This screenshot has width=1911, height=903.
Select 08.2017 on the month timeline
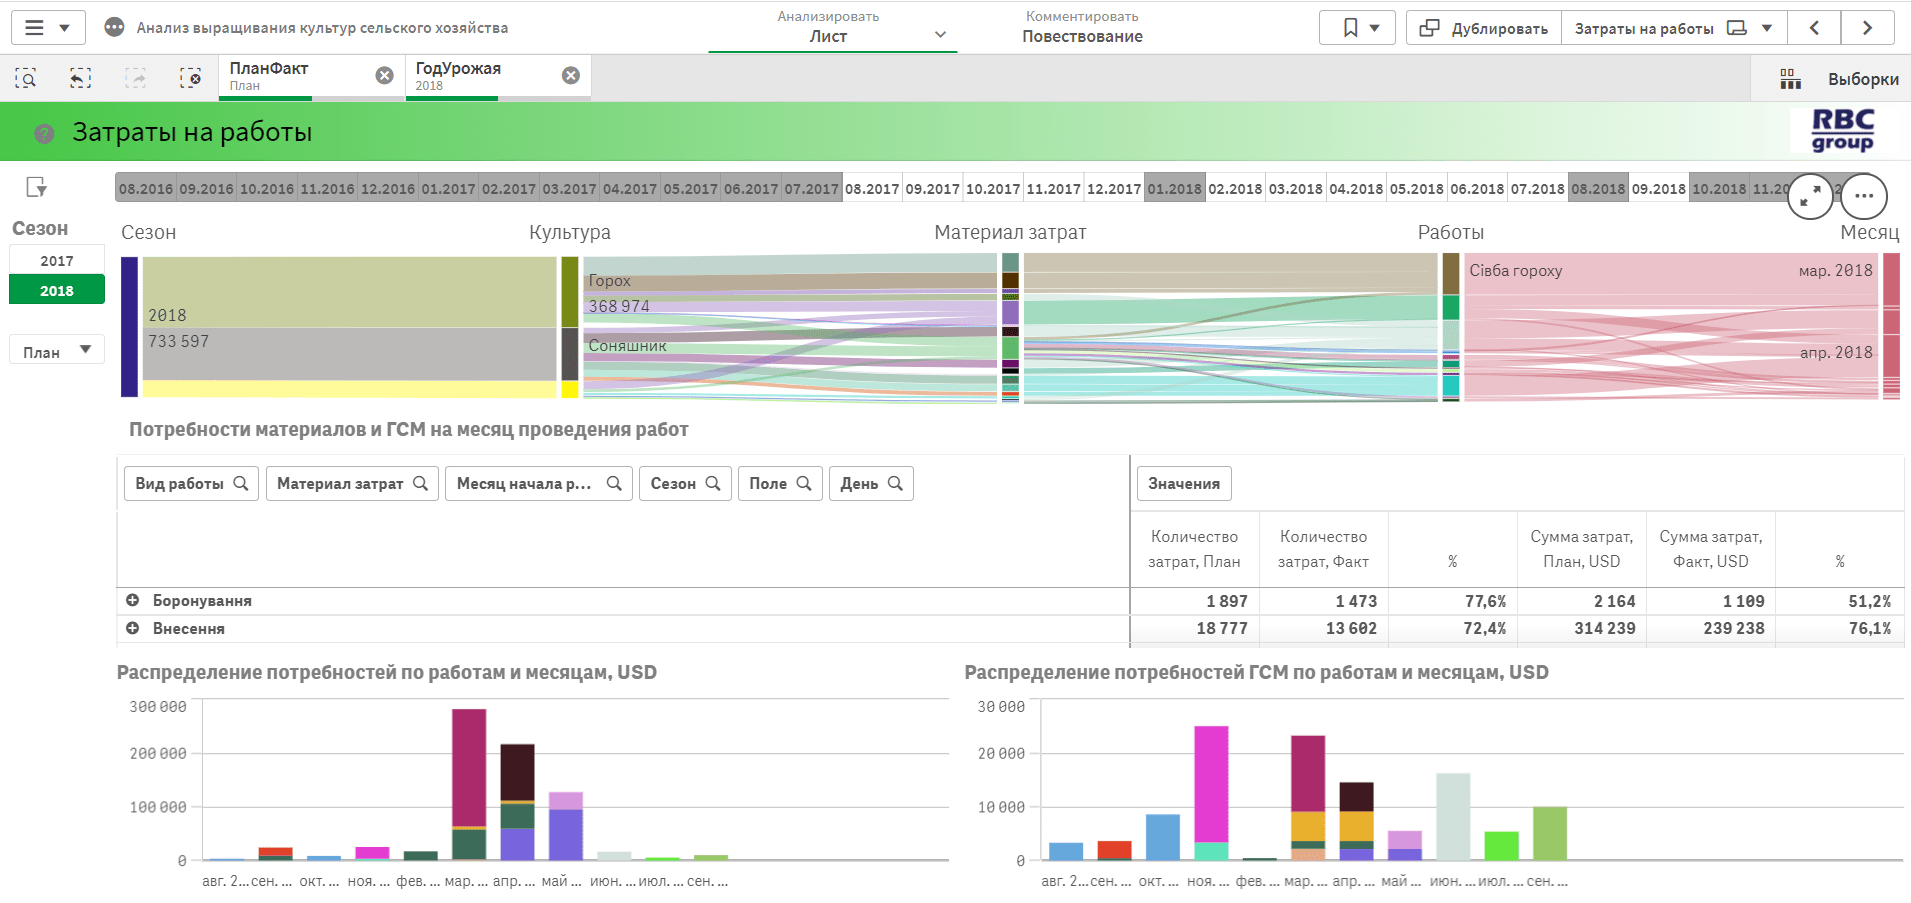pos(872,189)
